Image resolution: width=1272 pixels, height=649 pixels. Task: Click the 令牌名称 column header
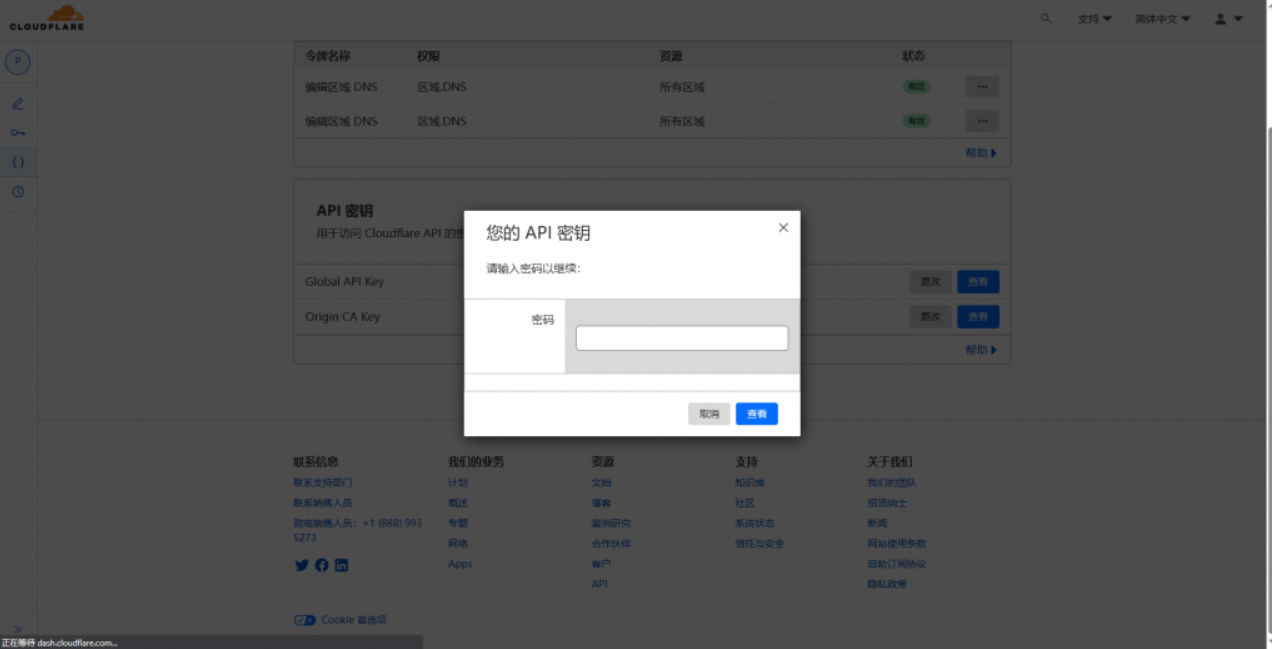click(328, 56)
